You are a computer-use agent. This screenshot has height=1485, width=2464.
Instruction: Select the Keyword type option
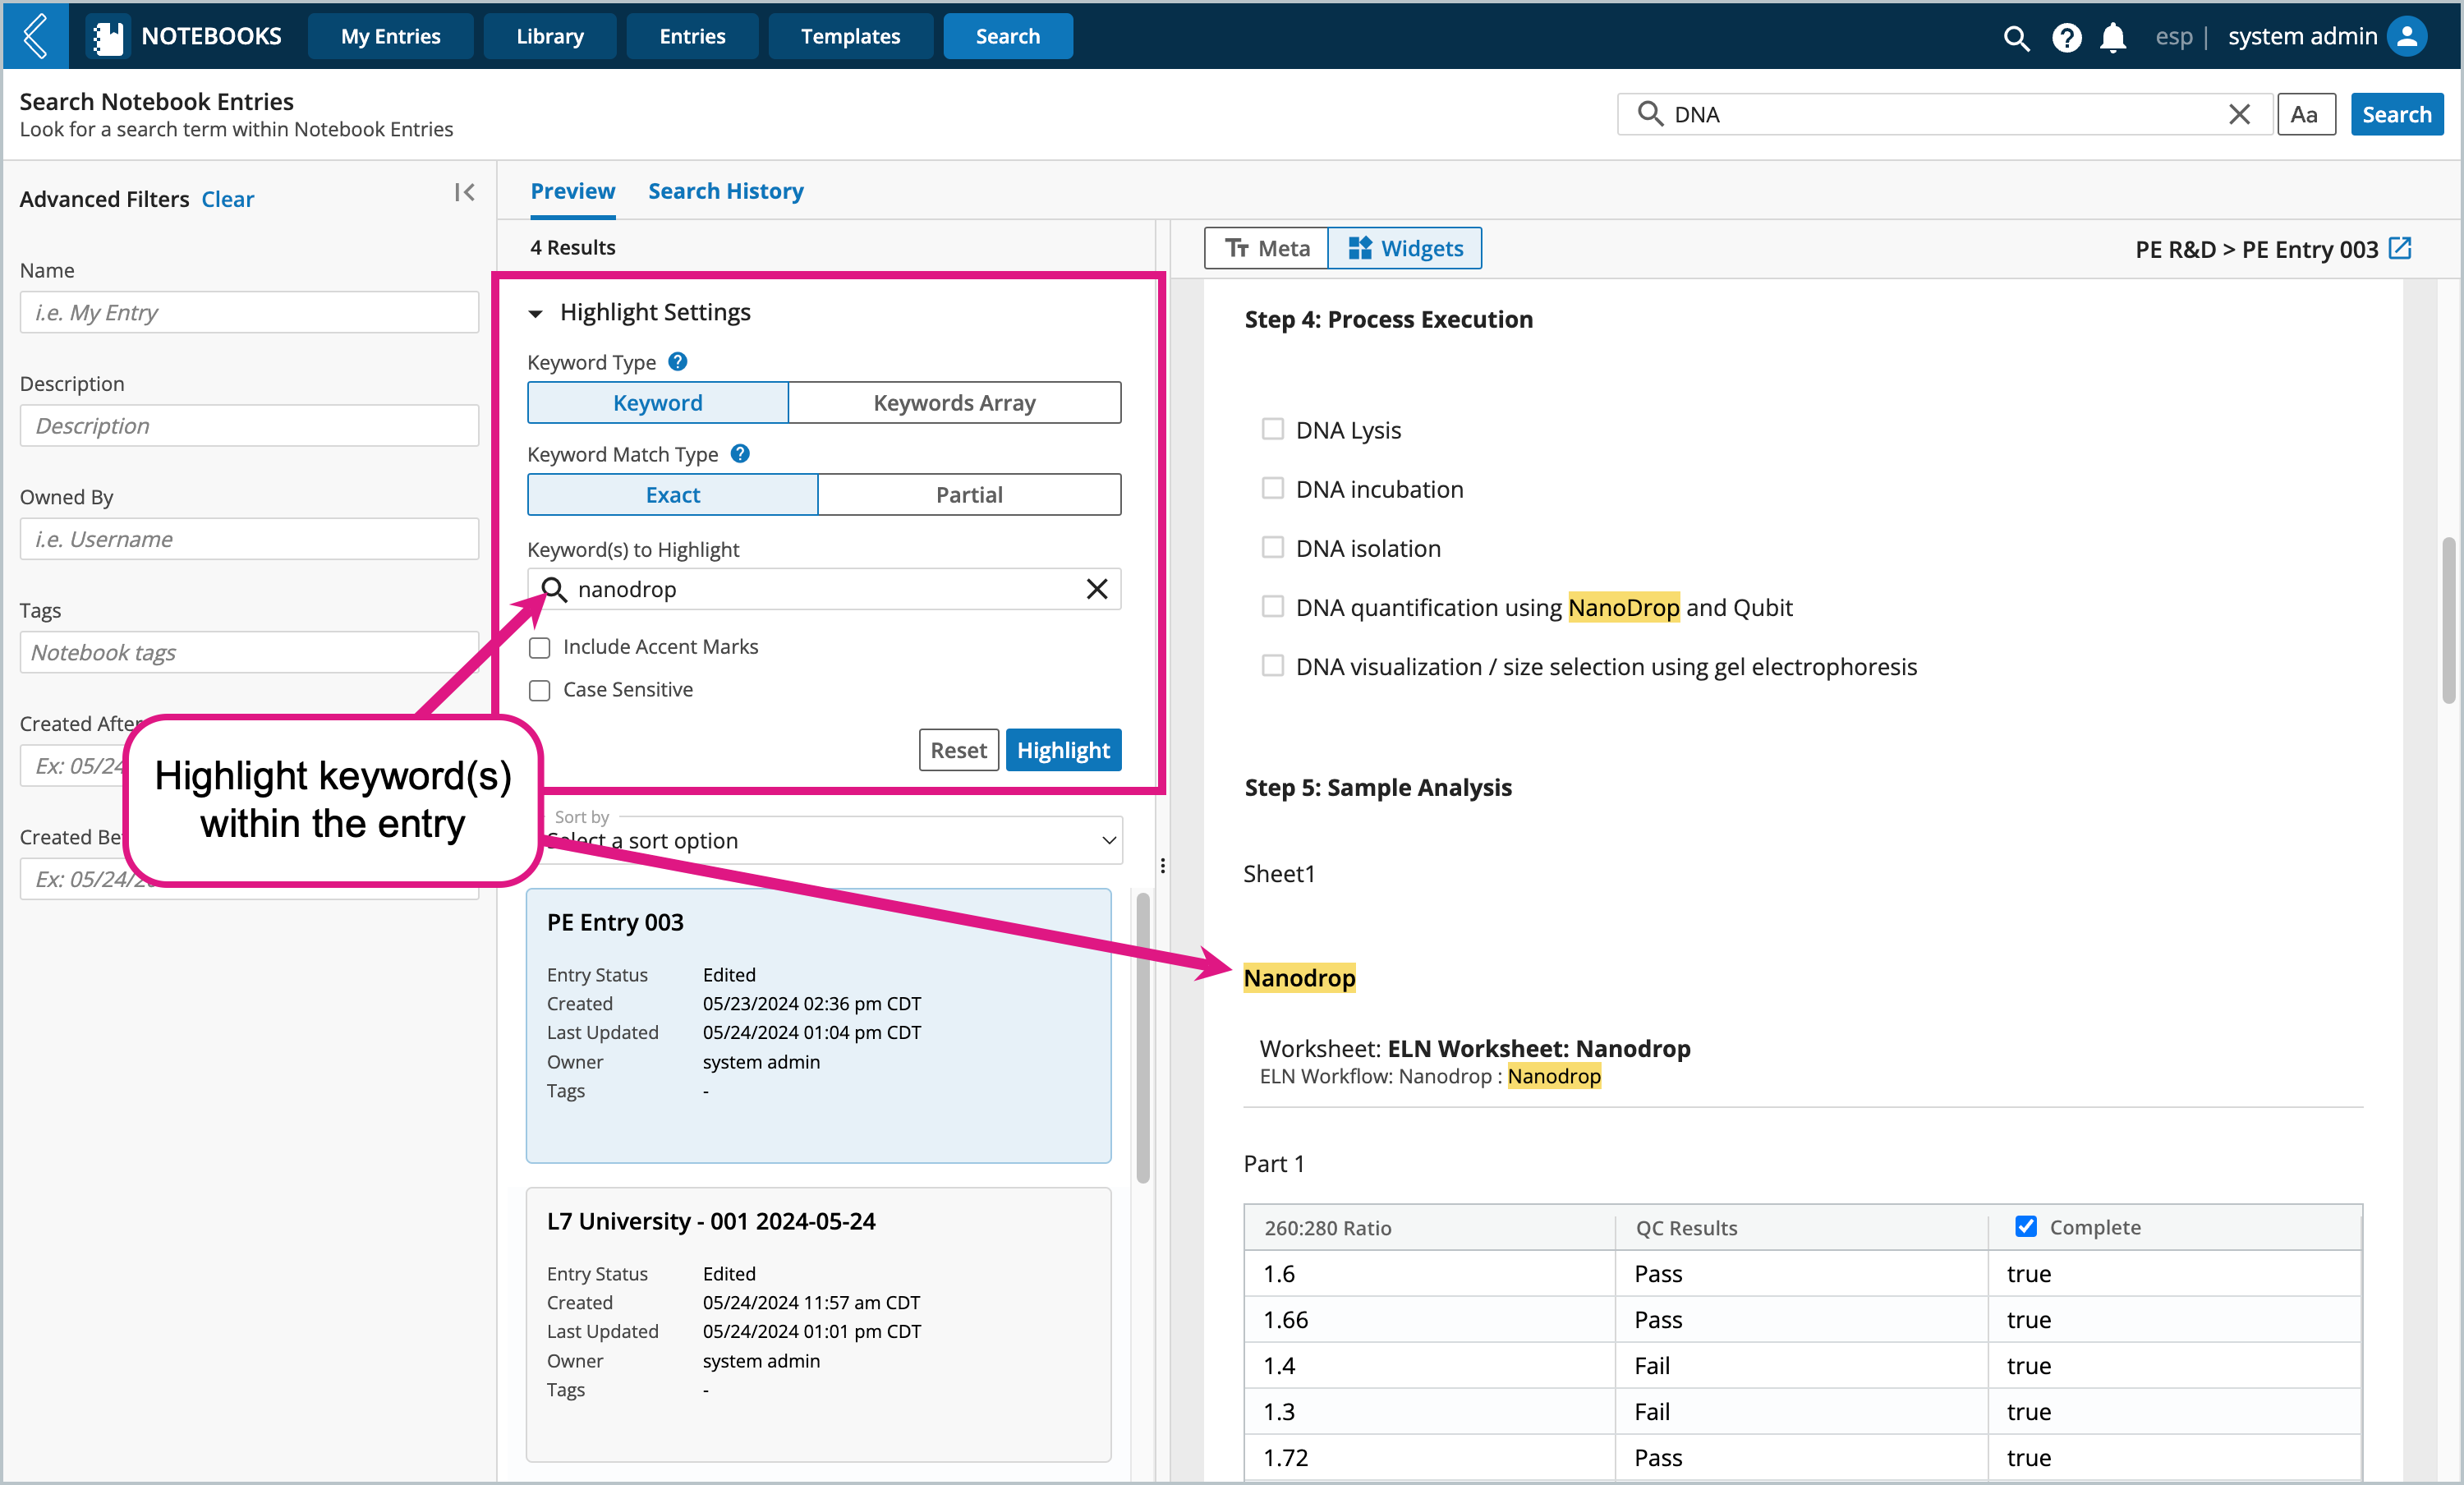pyautogui.click(x=658, y=402)
